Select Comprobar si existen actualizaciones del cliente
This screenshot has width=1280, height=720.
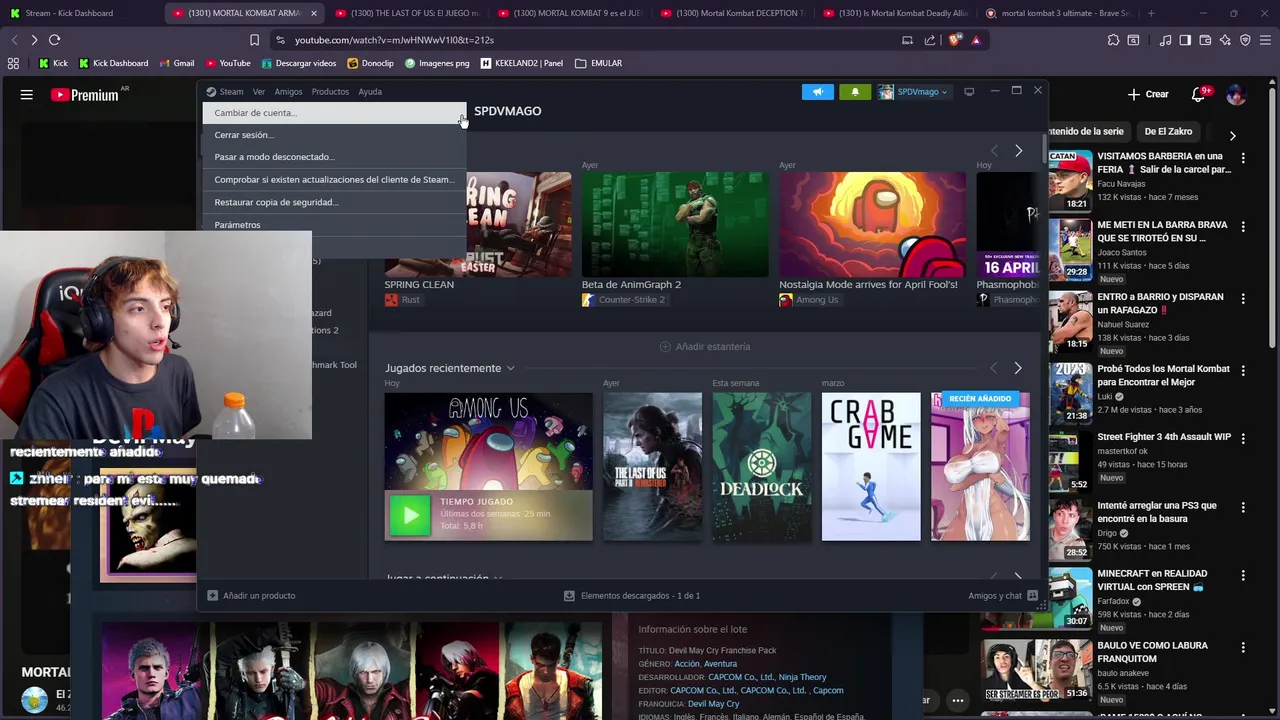(x=334, y=180)
